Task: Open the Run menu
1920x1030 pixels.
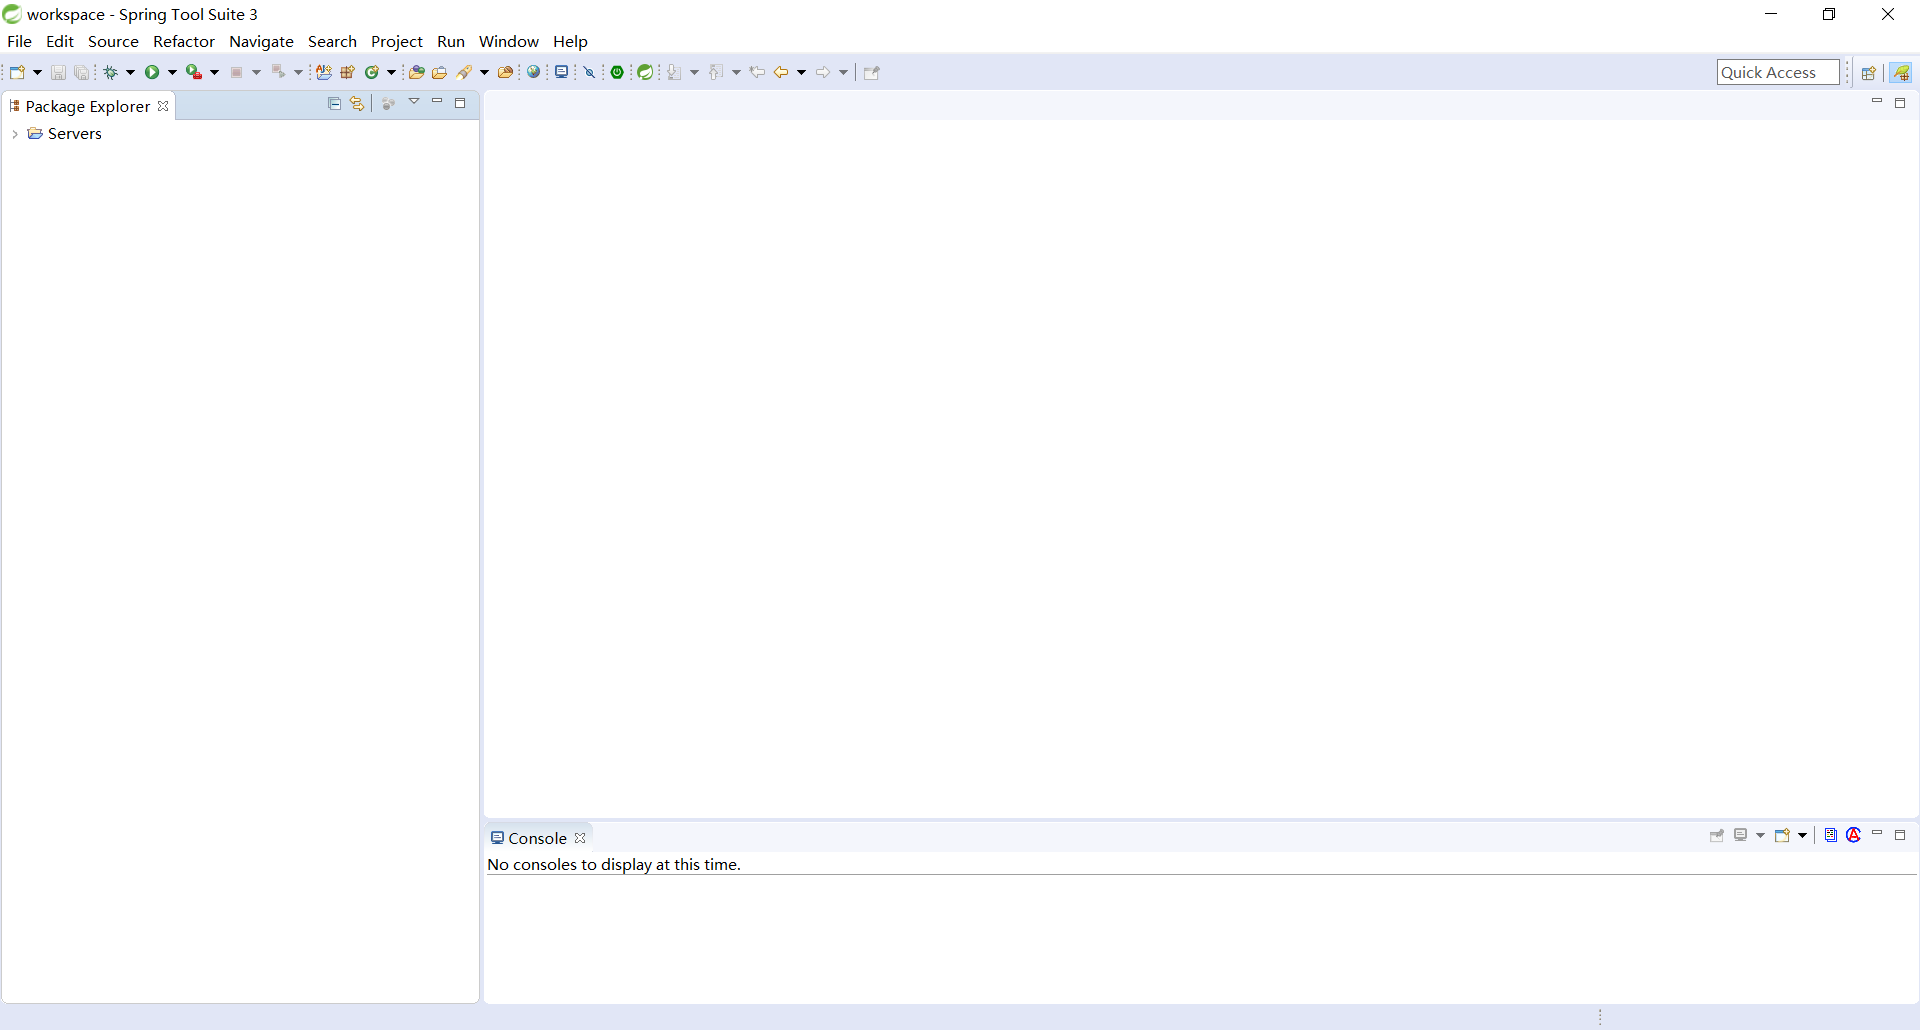Action: tap(451, 41)
